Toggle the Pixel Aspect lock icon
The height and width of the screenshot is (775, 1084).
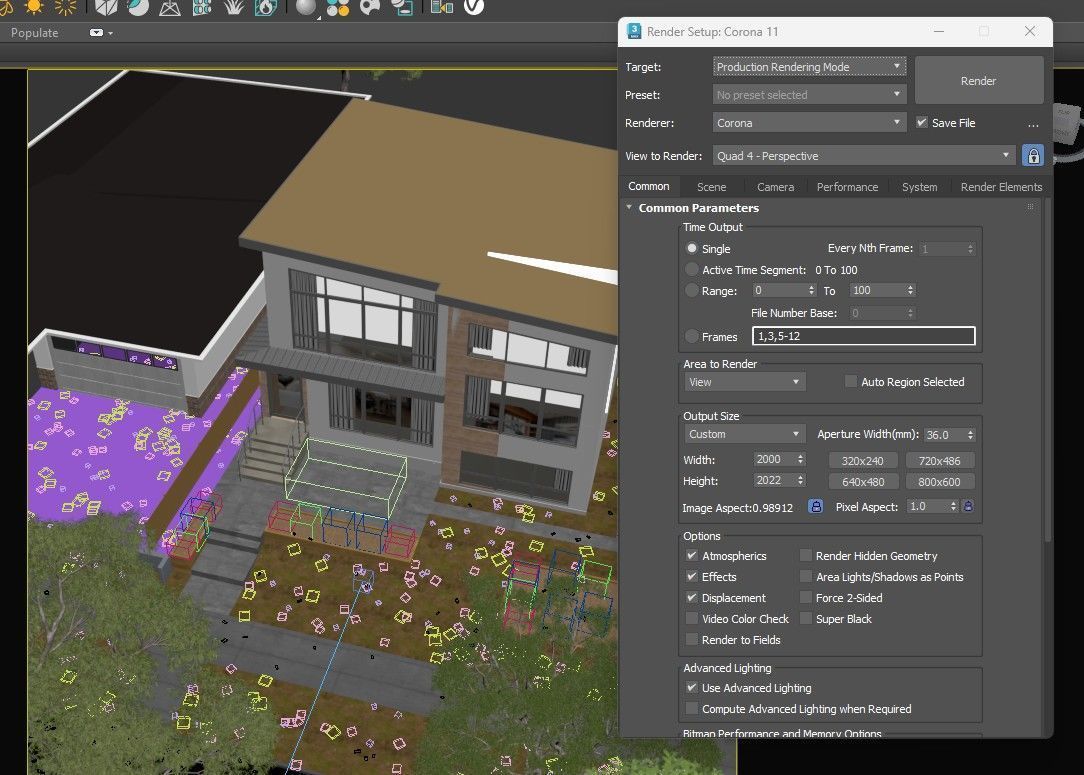click(968, 506)
